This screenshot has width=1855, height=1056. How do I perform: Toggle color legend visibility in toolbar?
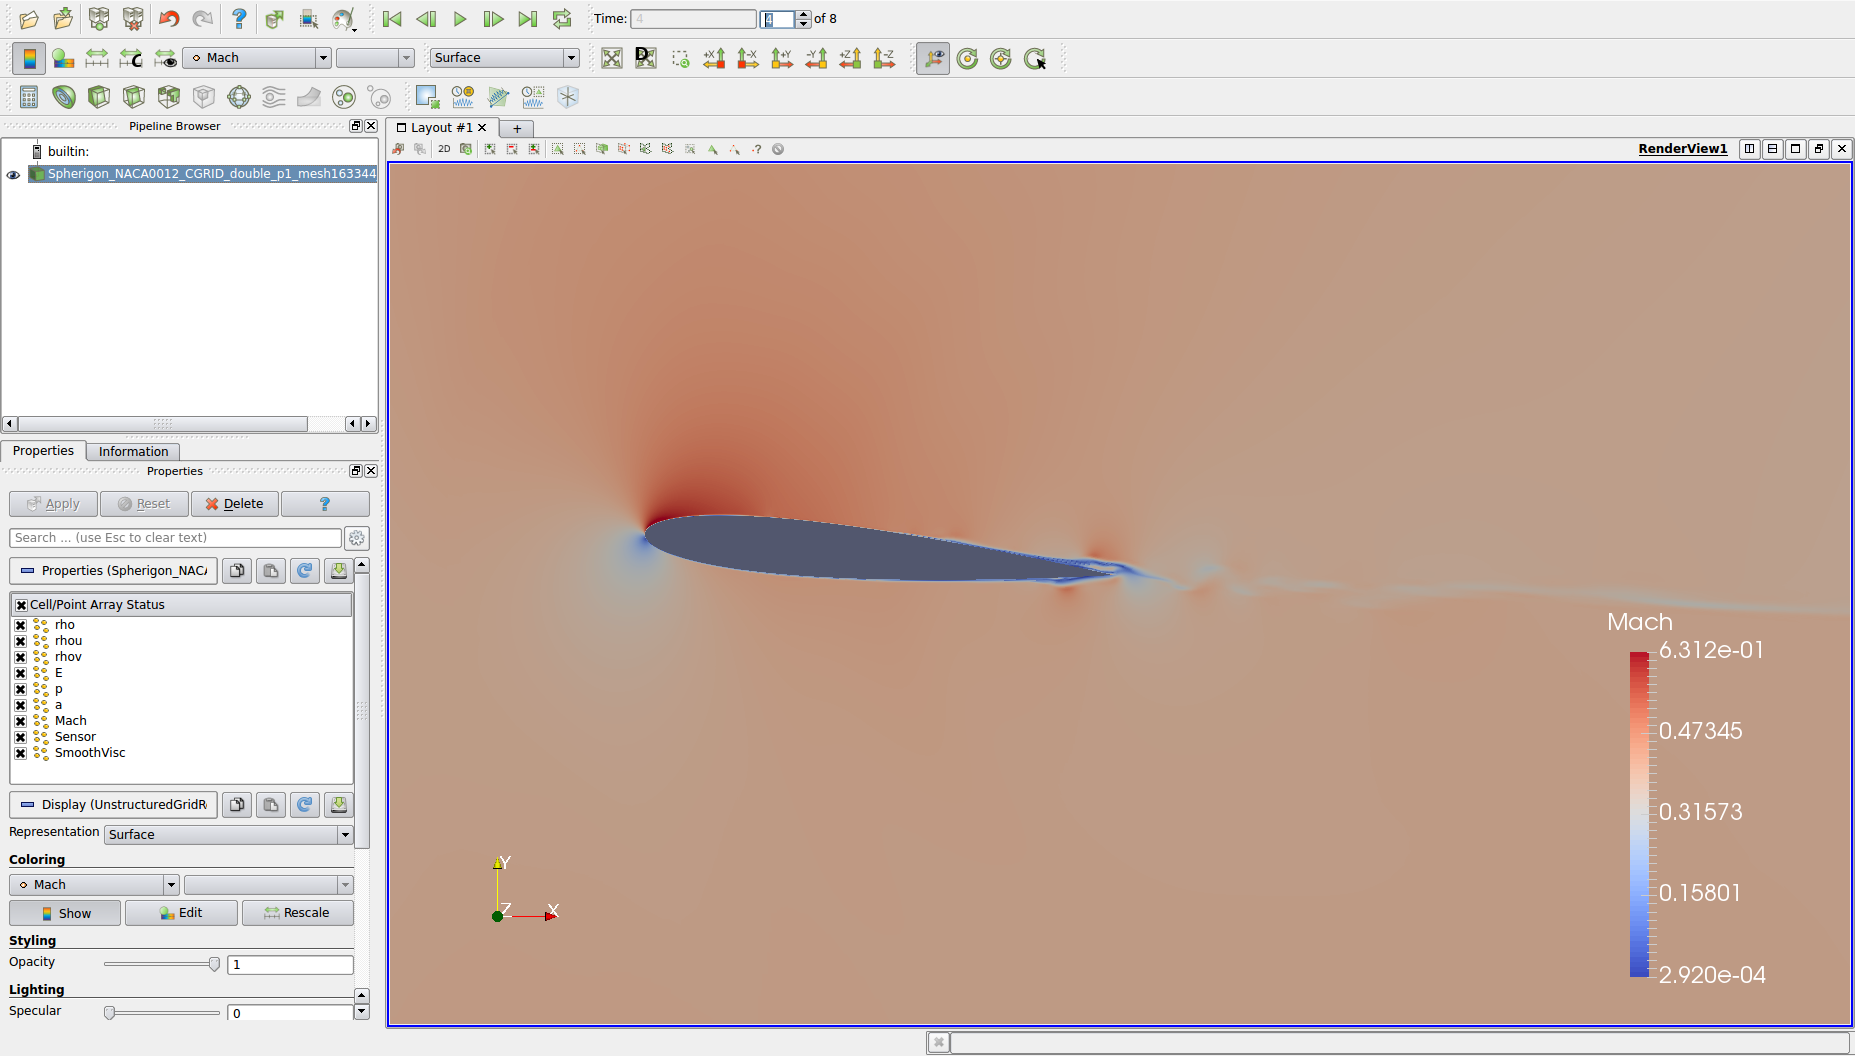29,59
